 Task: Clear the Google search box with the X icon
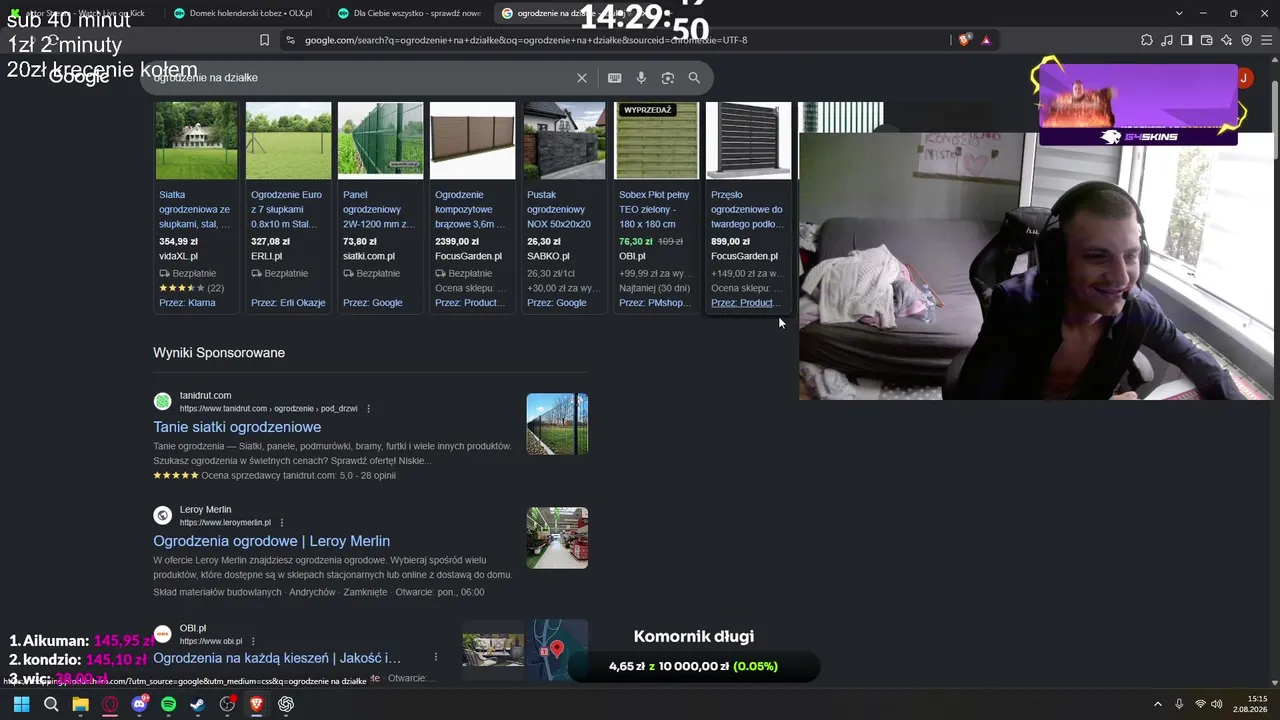click(582, 78)
